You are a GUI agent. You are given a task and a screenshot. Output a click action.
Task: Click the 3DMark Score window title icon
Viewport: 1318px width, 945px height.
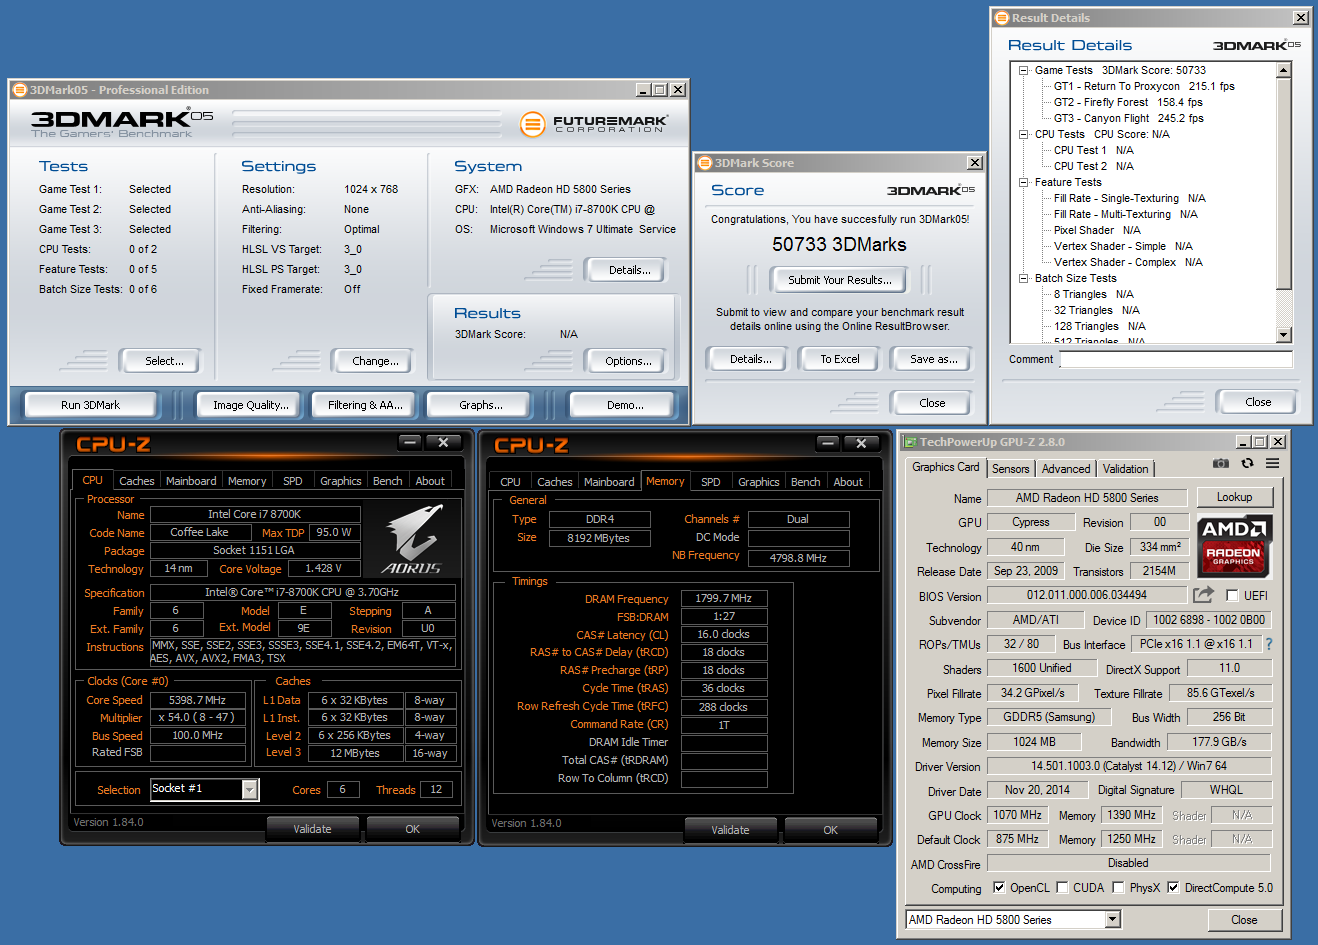pos(705,163)
